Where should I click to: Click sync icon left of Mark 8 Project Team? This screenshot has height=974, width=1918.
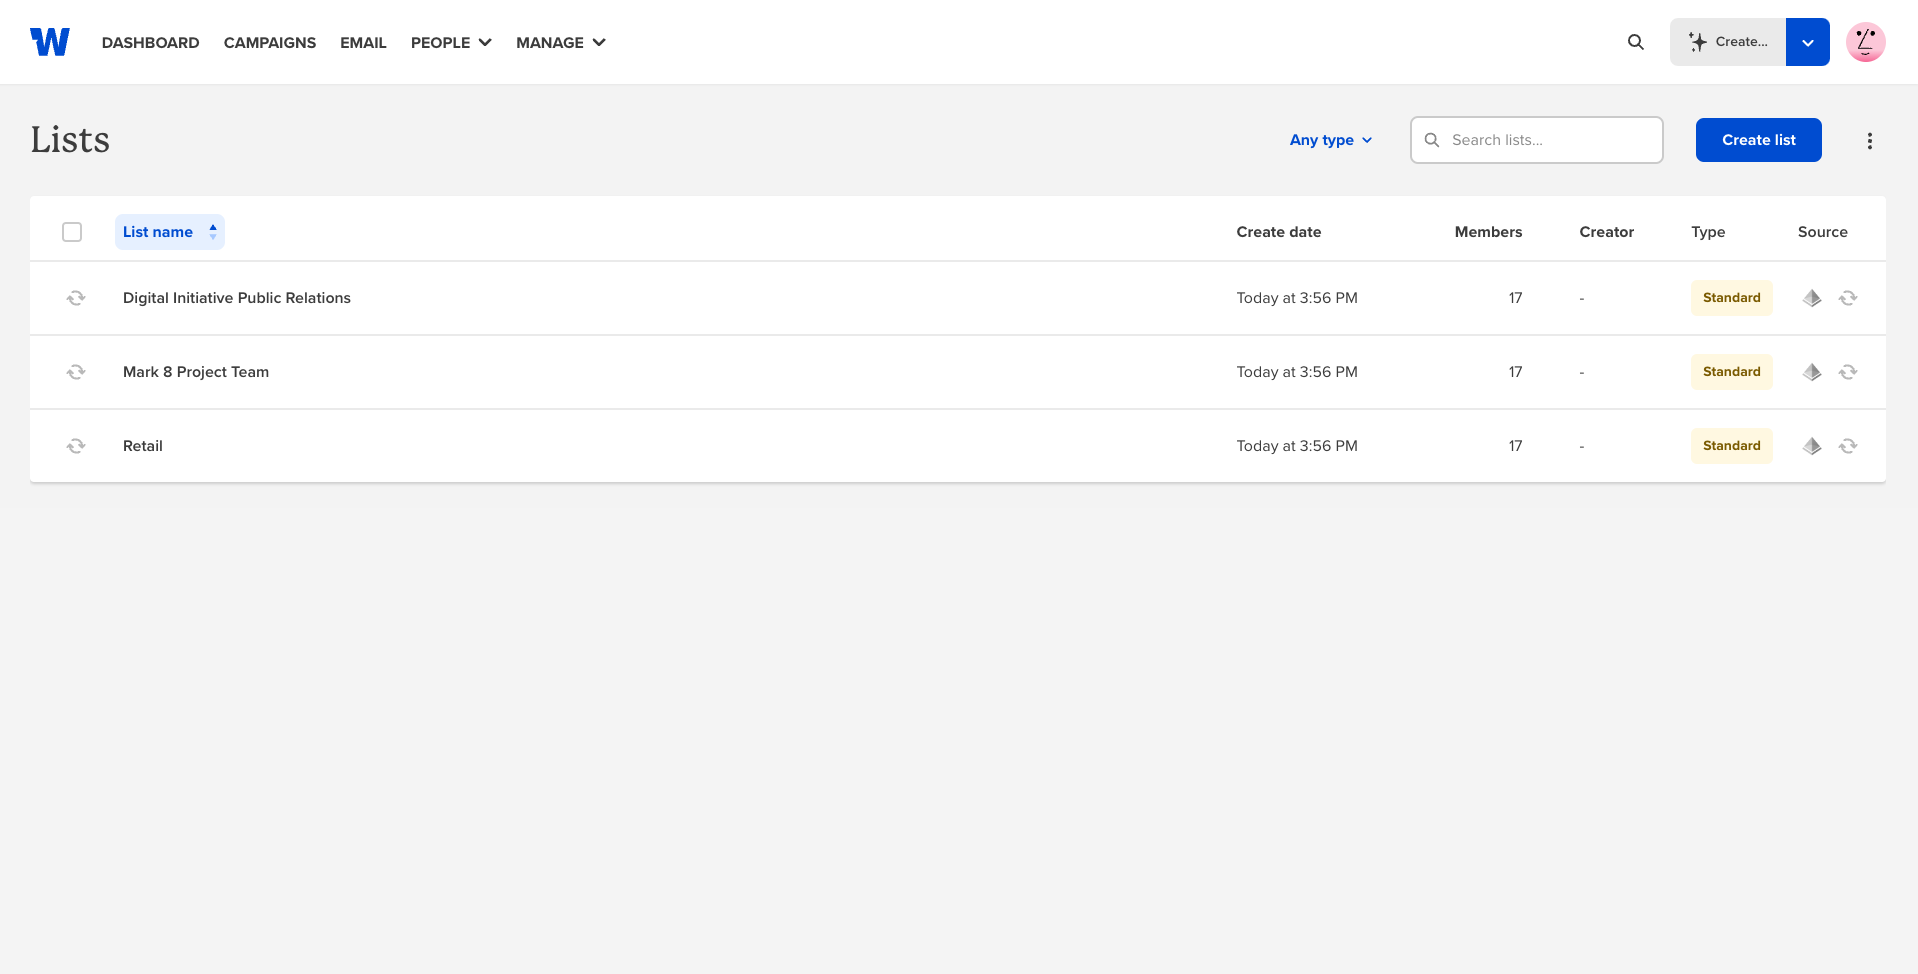pyautogui.click(x=76, y=372)
